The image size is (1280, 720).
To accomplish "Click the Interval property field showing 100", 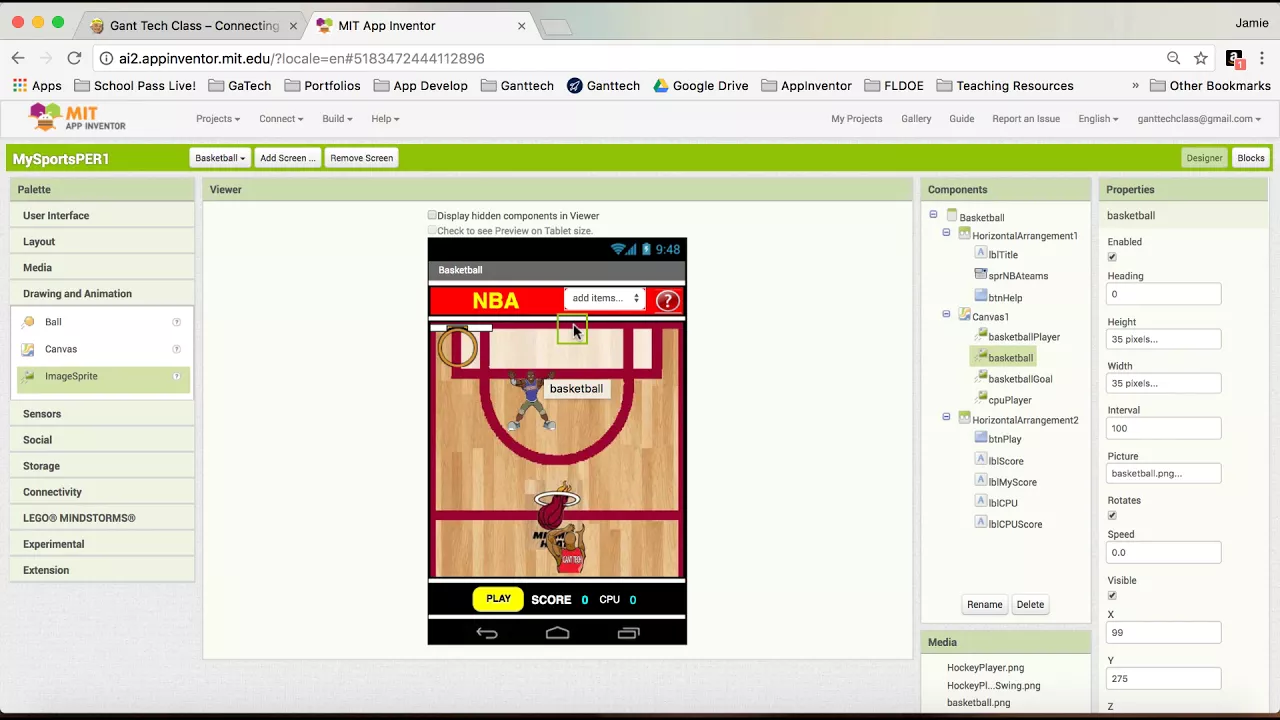I will click(x=1164, y=428).
